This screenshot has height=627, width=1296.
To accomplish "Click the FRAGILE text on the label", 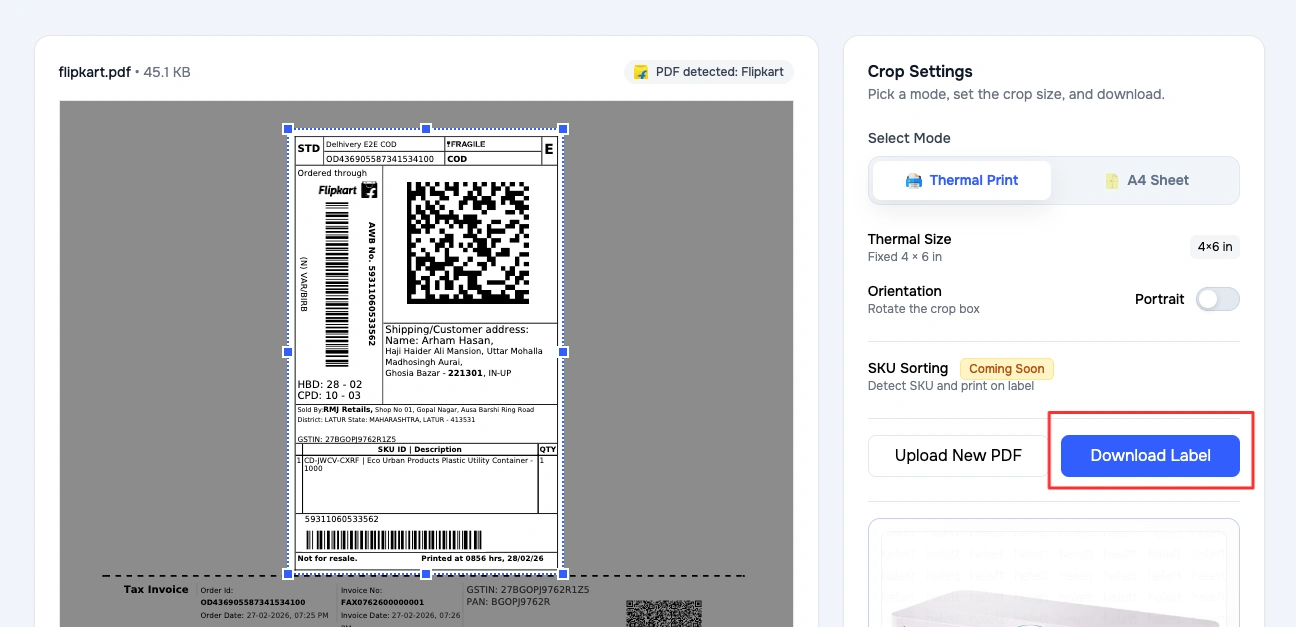I will [466, 144].
